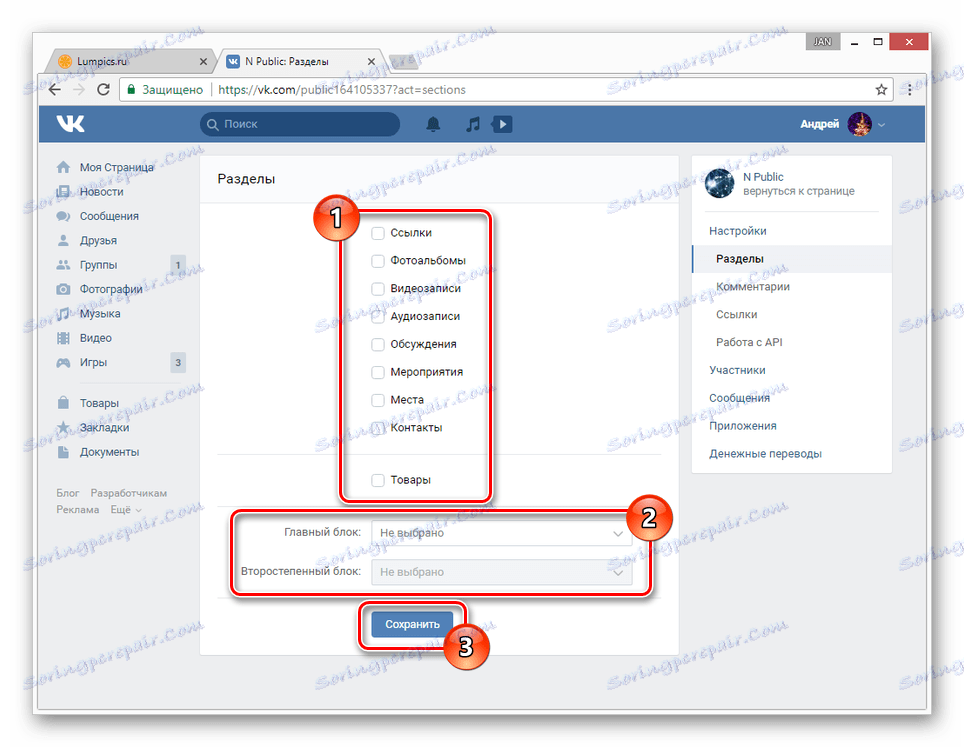Open the Реклама footer link
The image size is (964, 747).
click(77, 510)
